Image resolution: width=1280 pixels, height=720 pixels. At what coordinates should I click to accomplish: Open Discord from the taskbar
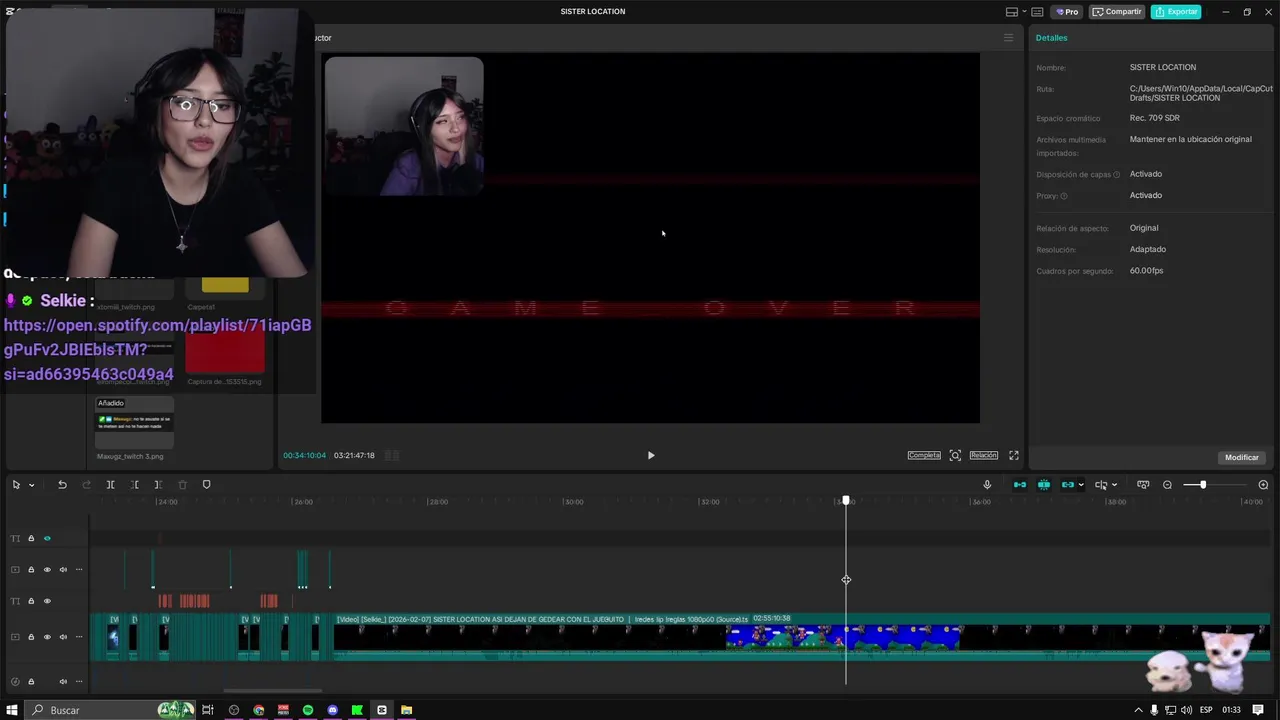point(333,710)
